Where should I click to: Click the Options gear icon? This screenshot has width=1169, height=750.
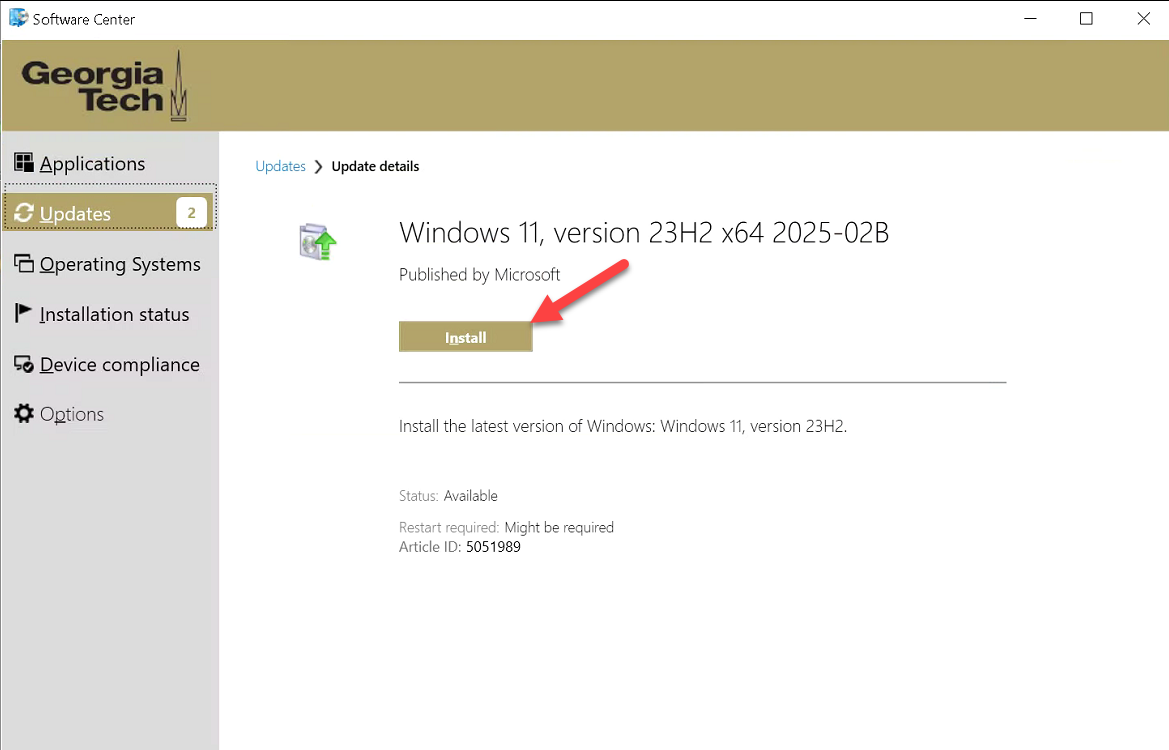(24, 413)
